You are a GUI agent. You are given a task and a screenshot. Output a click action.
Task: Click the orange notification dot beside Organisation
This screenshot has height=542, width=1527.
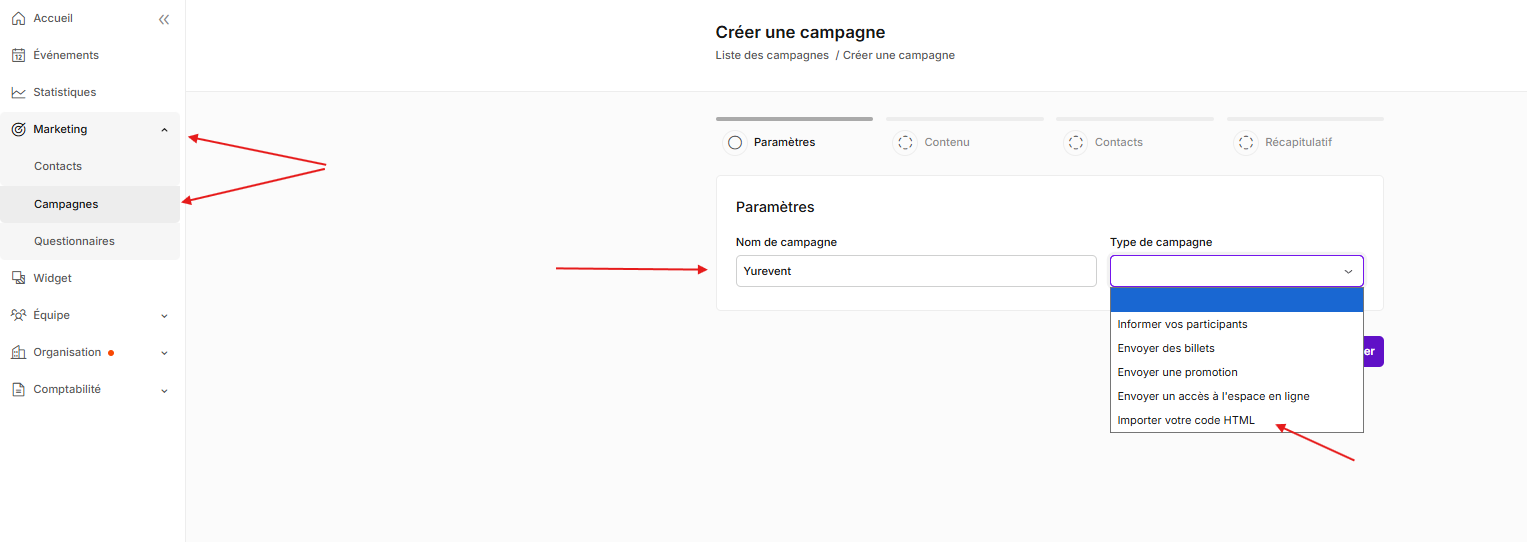111,352
